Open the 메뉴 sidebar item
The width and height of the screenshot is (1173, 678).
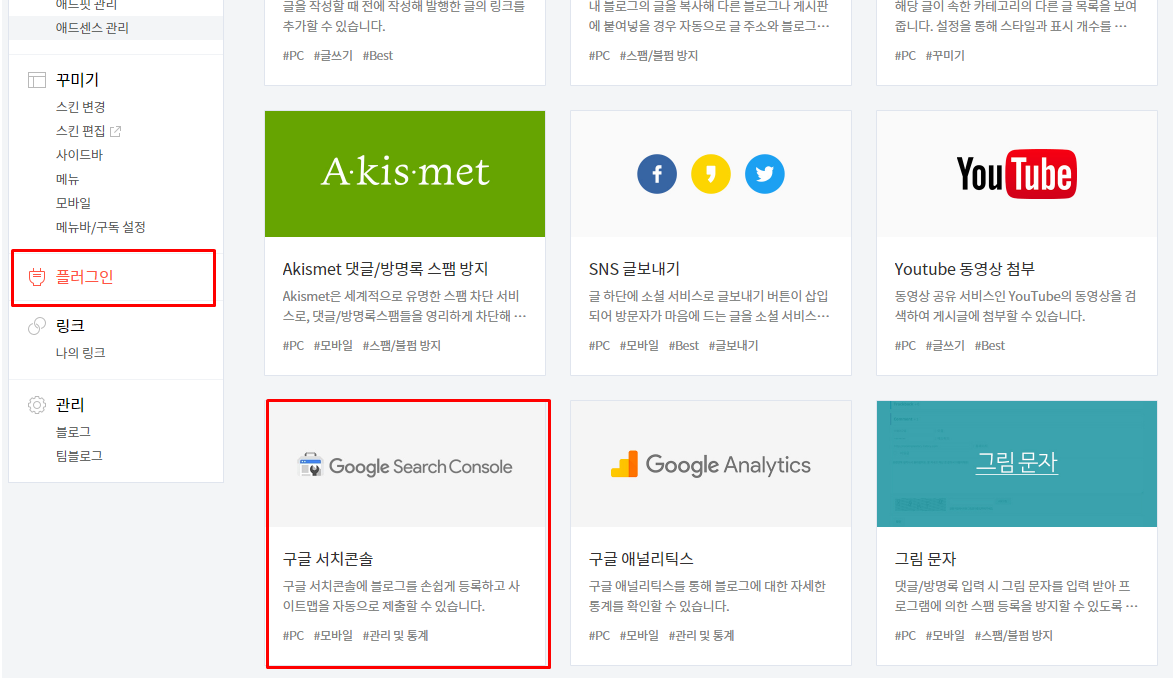click(67, 179)
